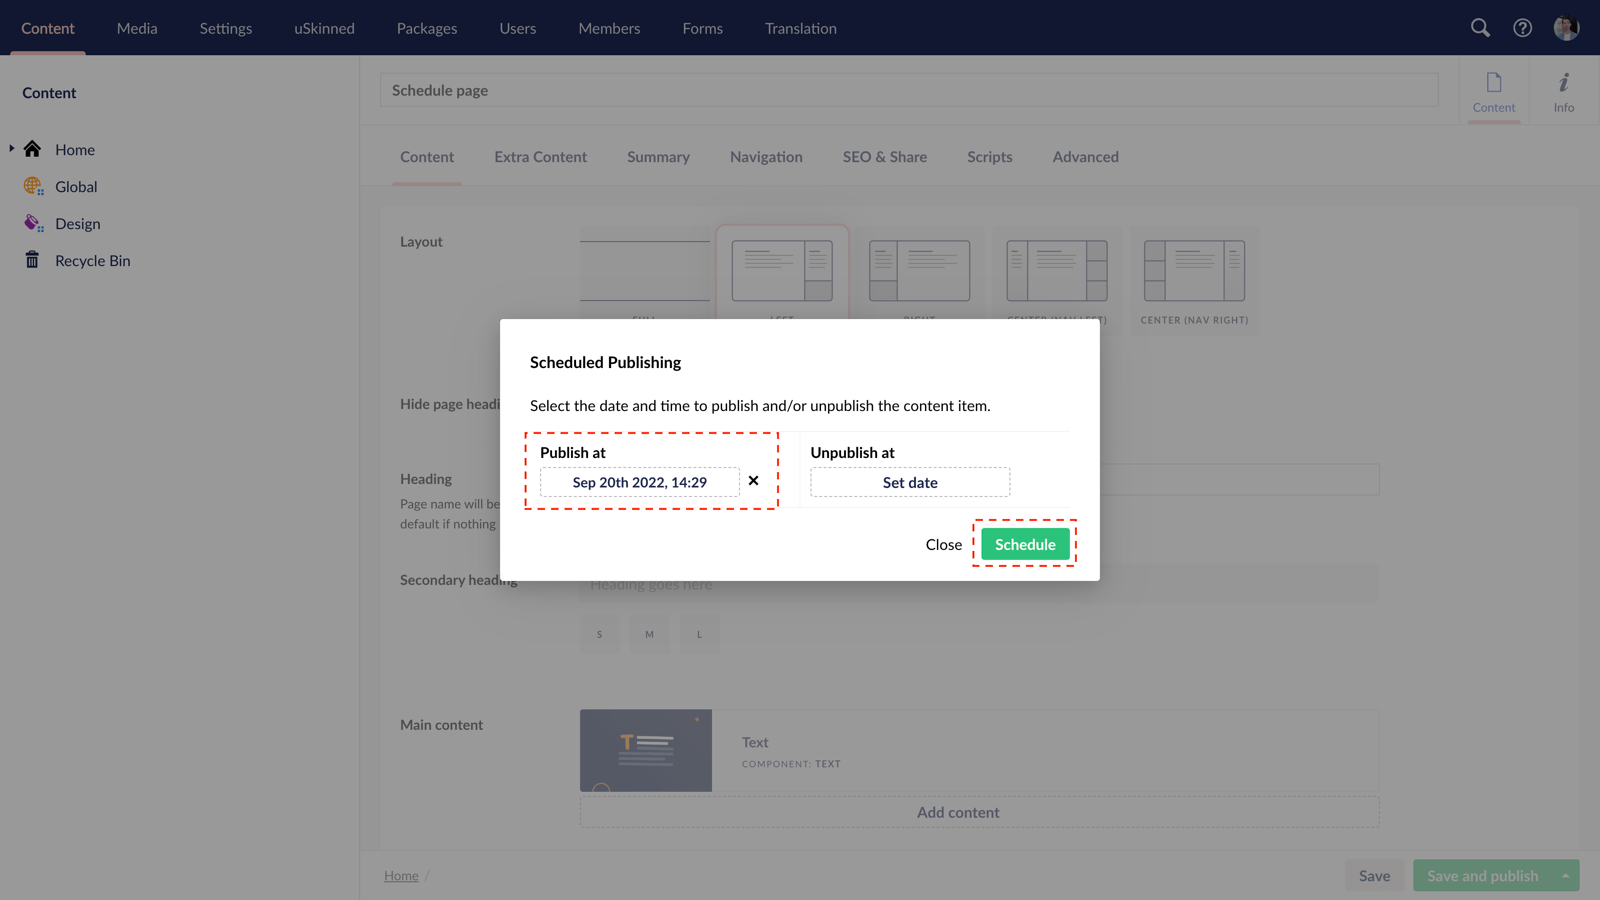Expand the Home tree node disclosure arrow

tap(12, 149)
